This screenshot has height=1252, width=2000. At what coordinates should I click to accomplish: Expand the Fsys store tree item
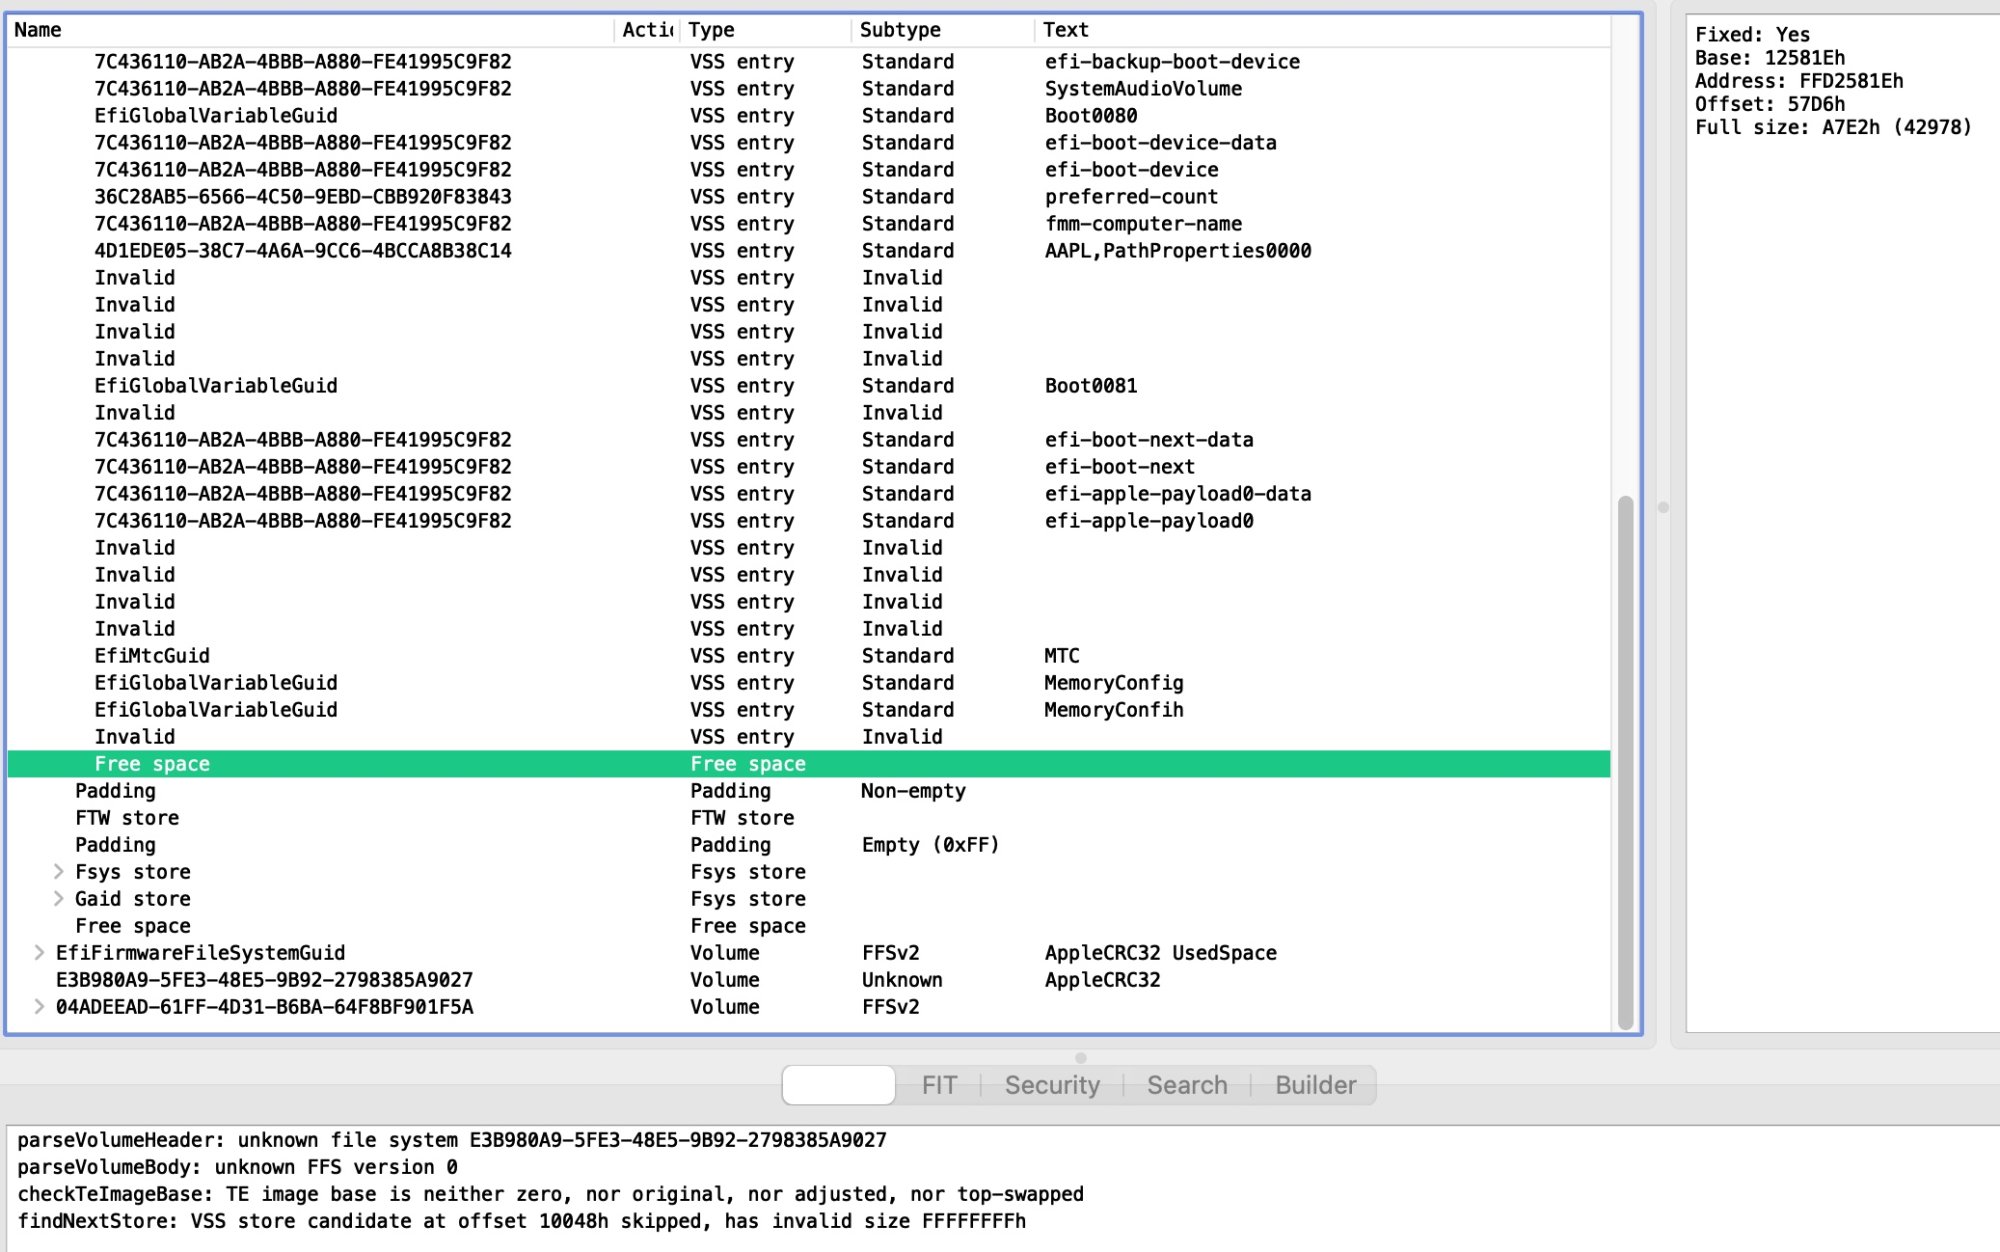coord(58,871)
